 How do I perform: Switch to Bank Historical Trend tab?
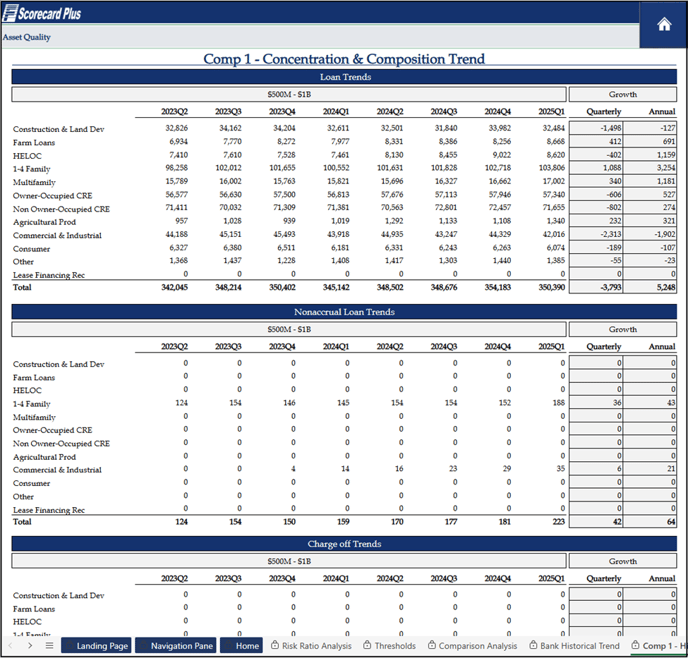(580, 646)
